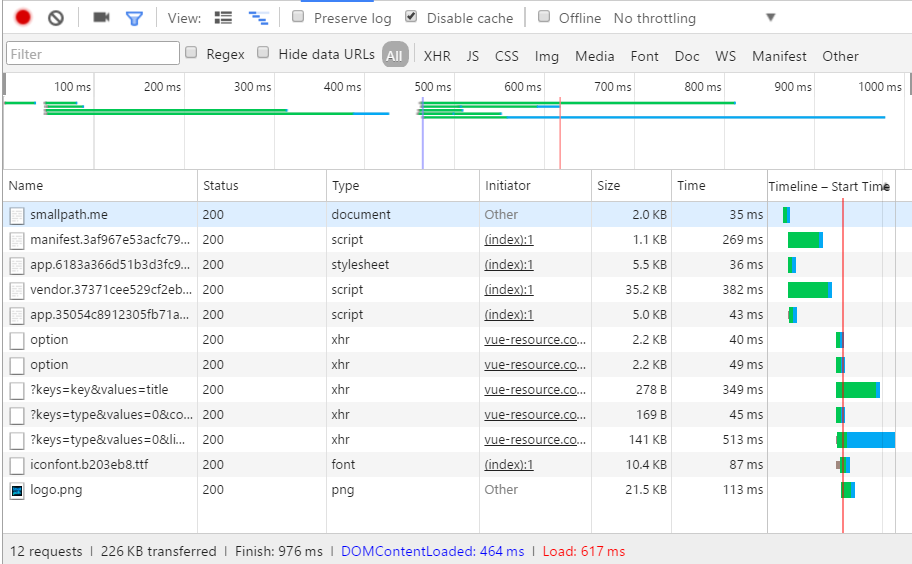Enable the Regex filter checkbox
The image size is (912, 564).
(191, 52)
